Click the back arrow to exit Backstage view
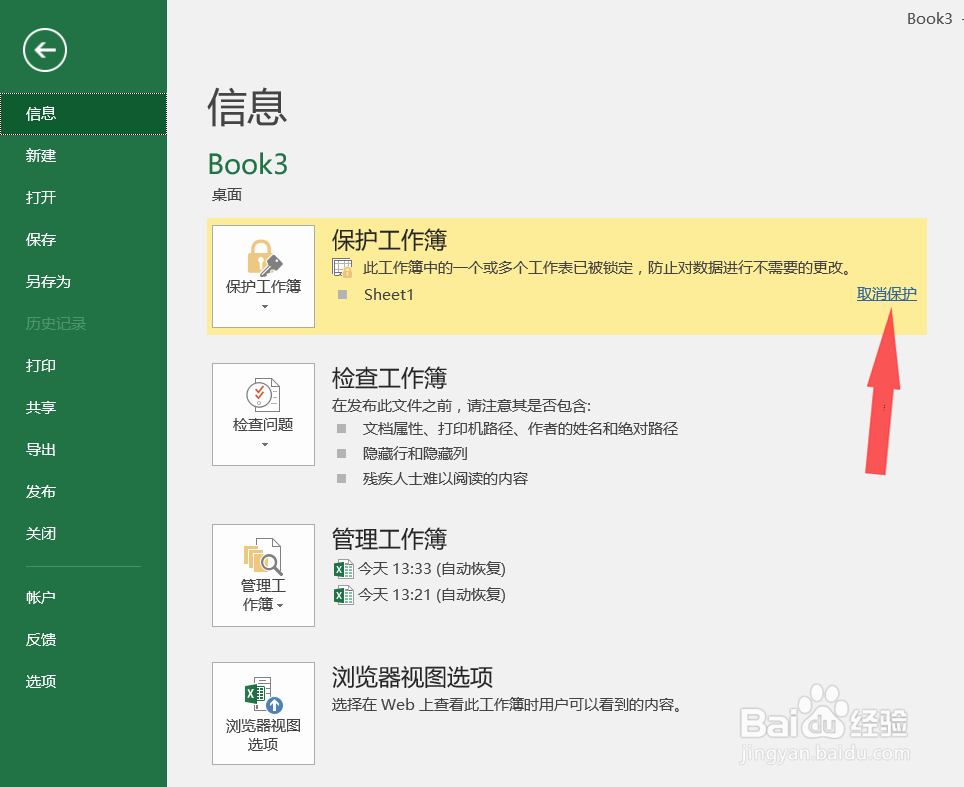This screenshot has height=787, width=964. (x=44, y=49)
